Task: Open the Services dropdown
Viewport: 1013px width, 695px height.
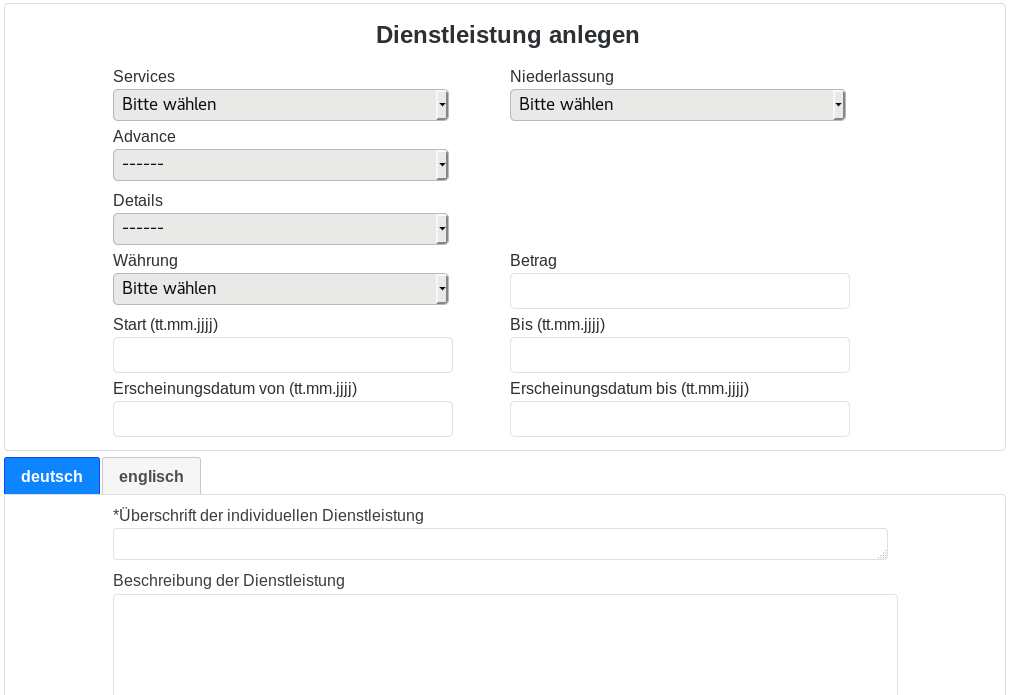Action: [x=280, y=105]
